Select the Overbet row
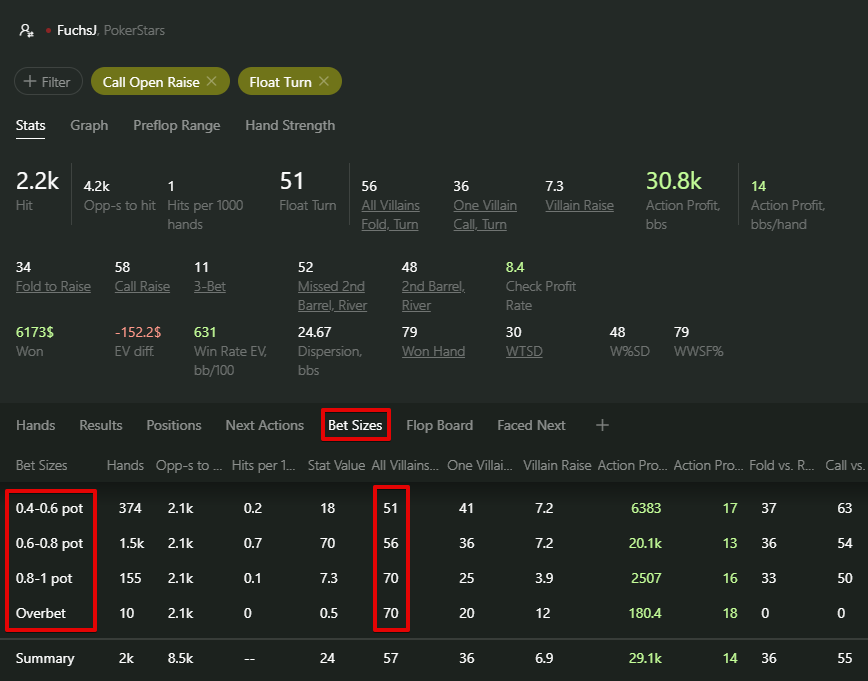The width and height of the screenshot is (868, 681). [x=41, y=613]
